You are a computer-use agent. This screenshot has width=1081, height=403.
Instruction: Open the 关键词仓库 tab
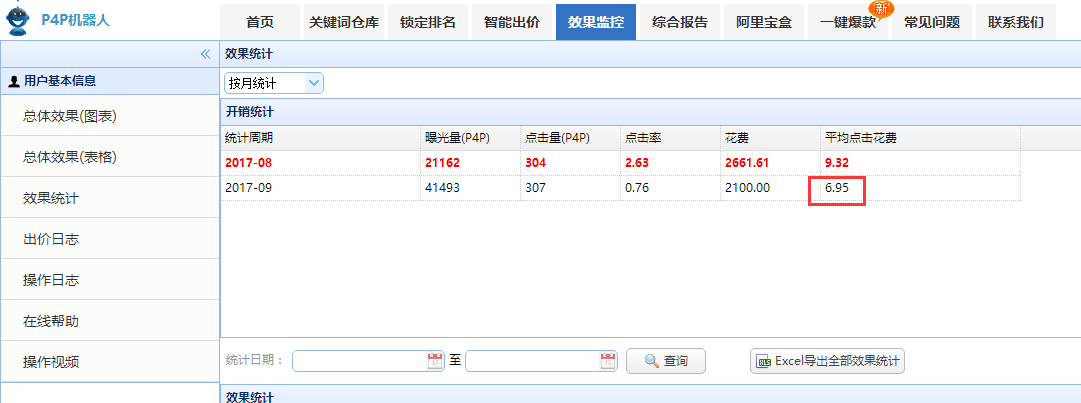[x=344, y=22]
